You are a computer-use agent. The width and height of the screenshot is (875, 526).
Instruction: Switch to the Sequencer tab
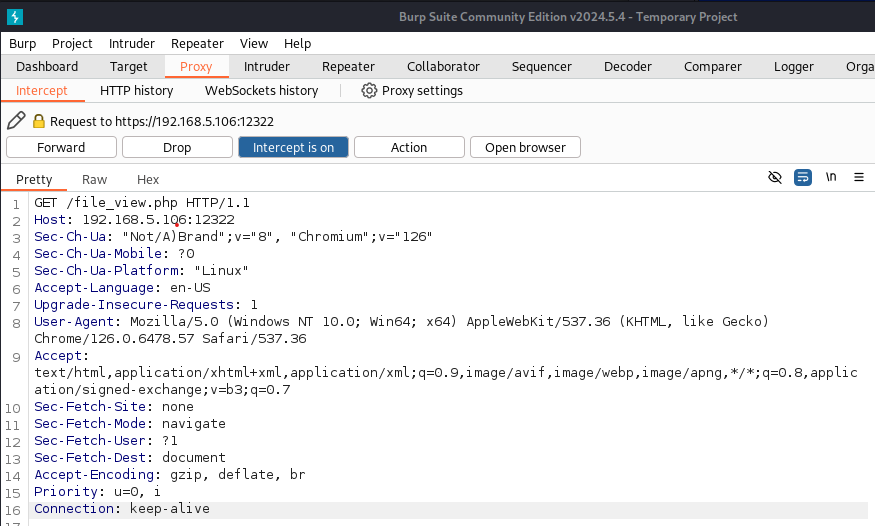pos(541,66)
